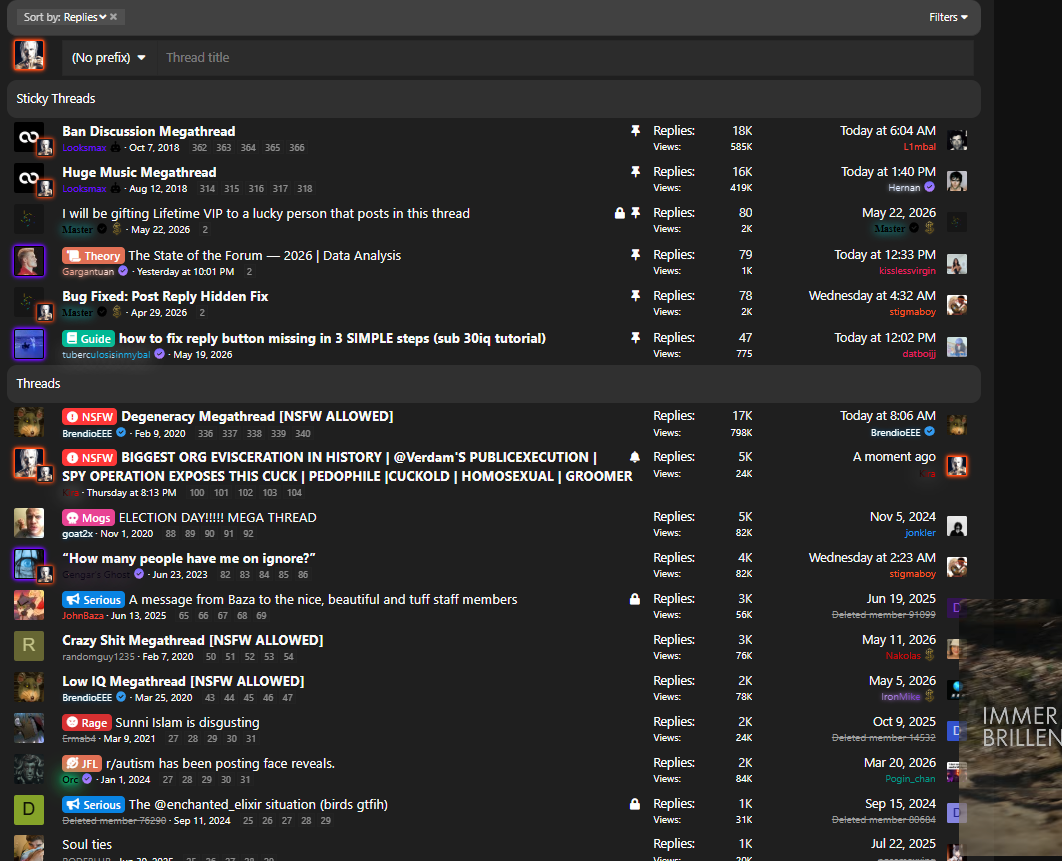Screen dimensions: 1062x861
Task: Open the Soul ties thread
Action: click(x=87, y=845)
